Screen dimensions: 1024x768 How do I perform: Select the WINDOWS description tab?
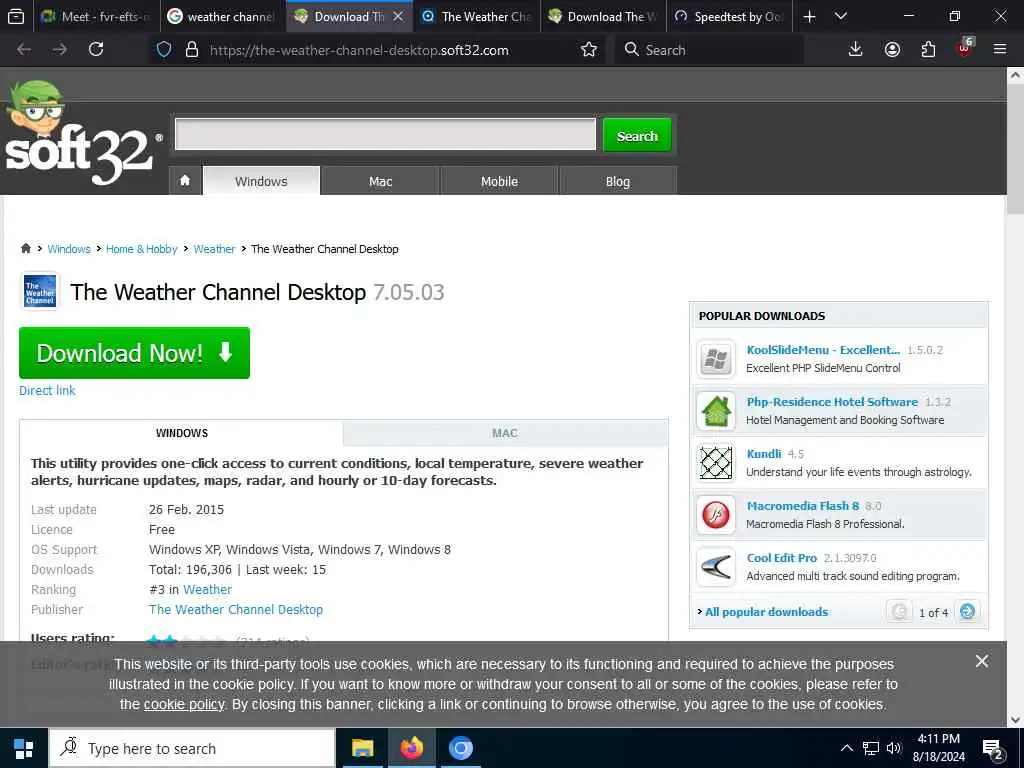tap(182, 433)
